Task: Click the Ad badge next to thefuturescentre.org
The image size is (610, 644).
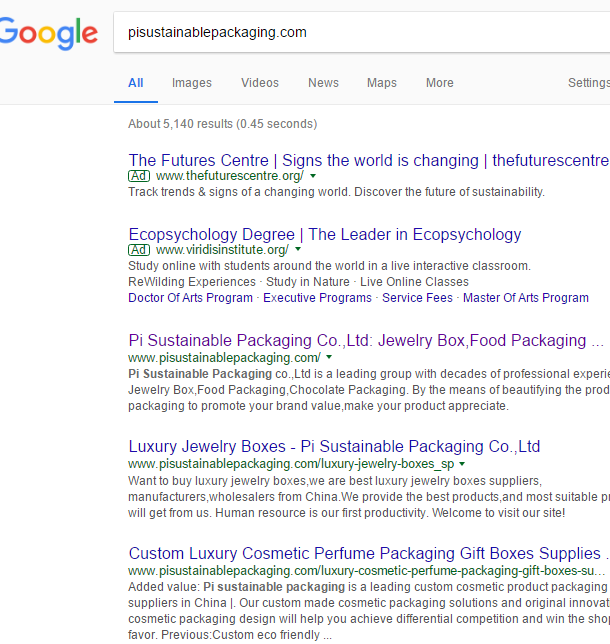Action: point(139,176)
